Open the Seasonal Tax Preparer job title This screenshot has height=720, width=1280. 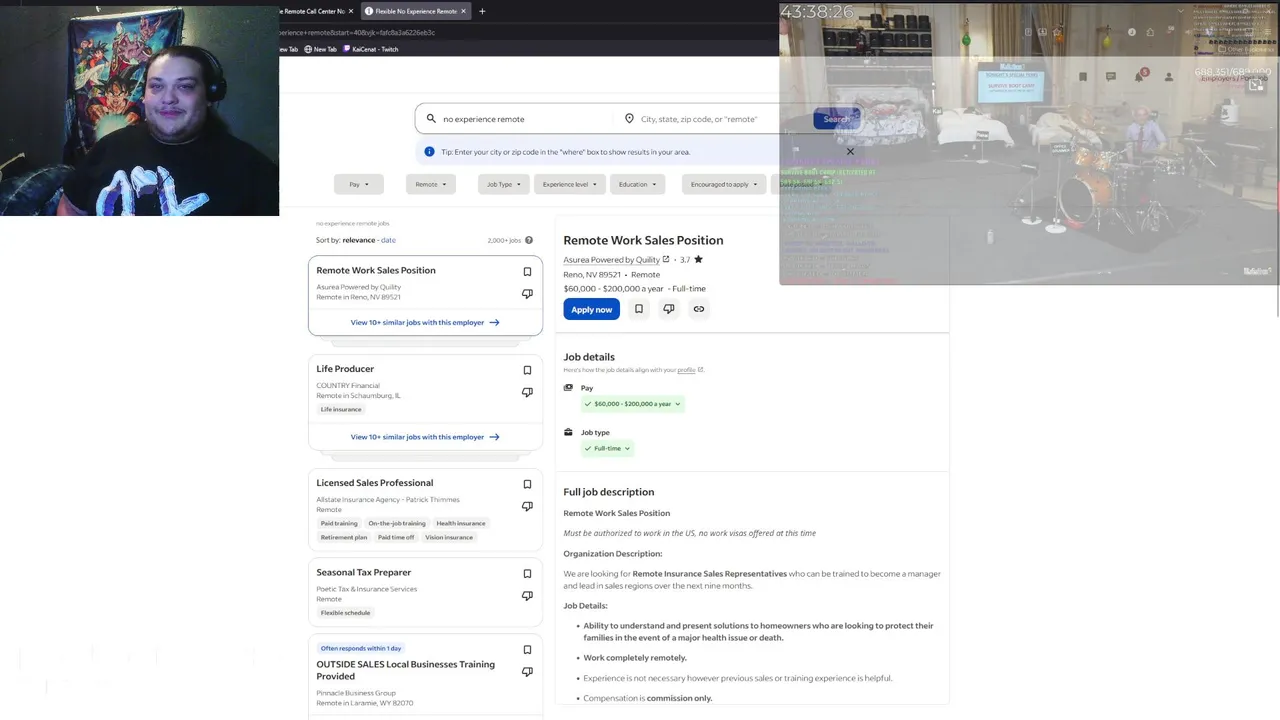364,572
